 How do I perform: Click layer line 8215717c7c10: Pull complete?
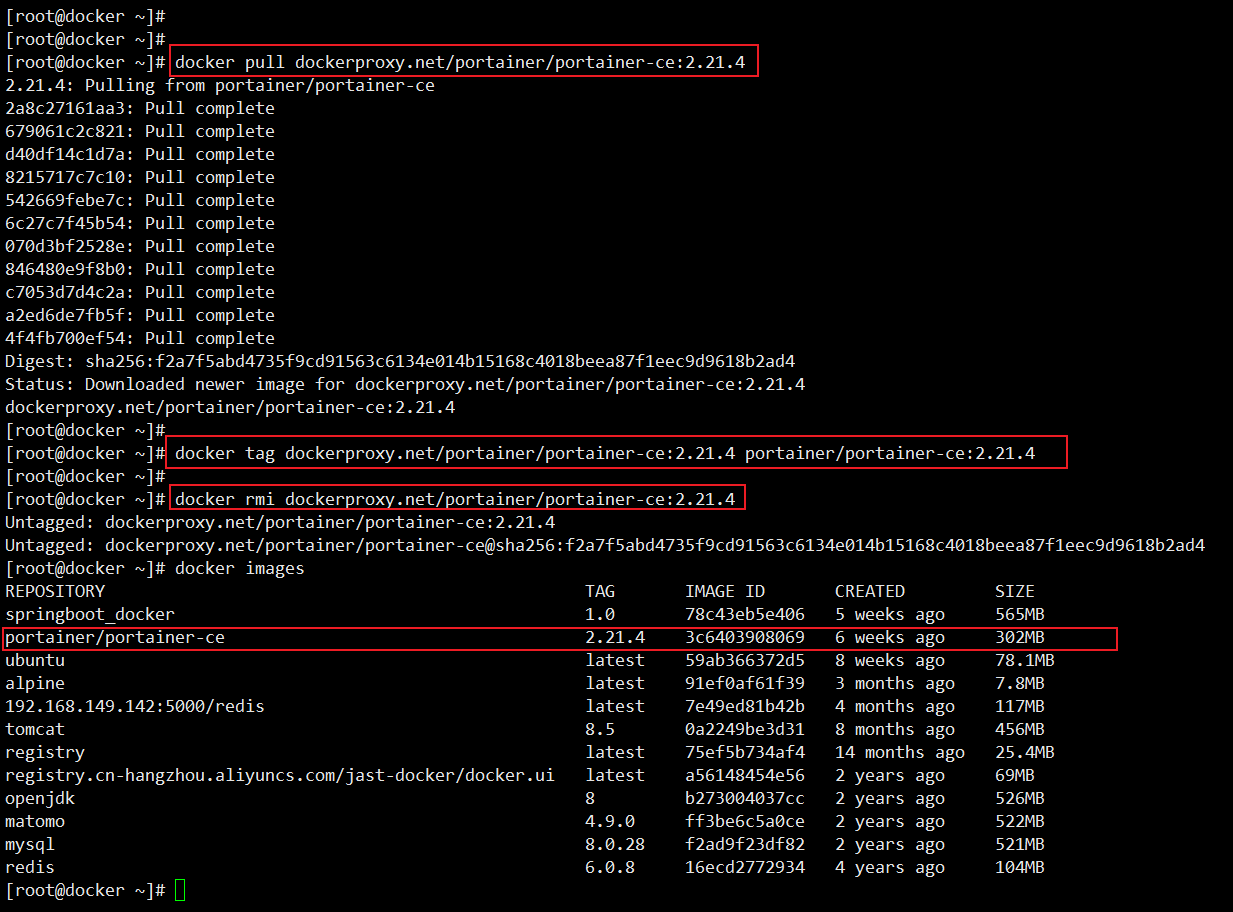click(140, 177)
